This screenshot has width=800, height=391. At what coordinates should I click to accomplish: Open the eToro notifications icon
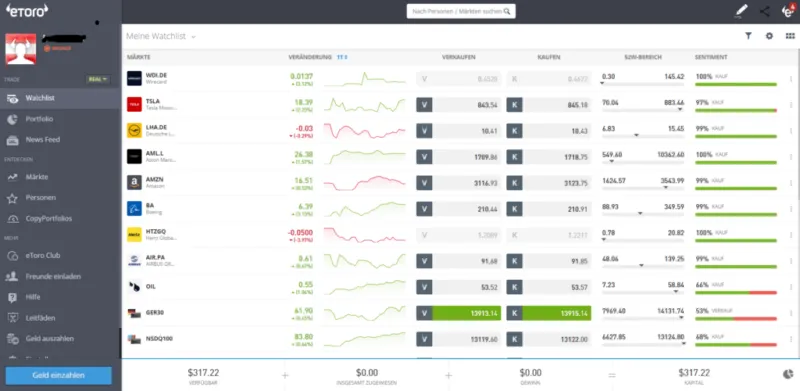point(788,11)
